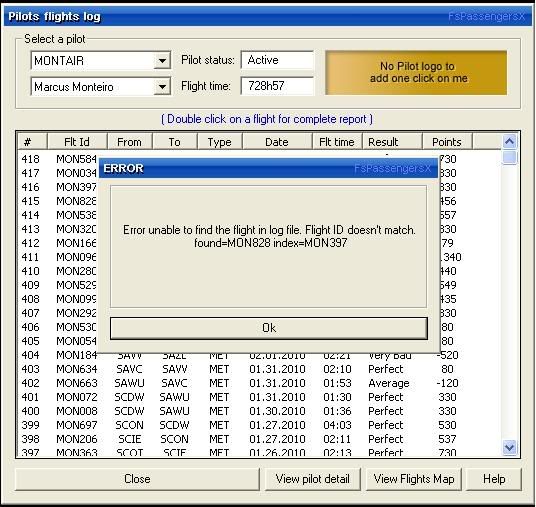536x507 pixels.
Task: Open View Flights Map
Action: point(414,479)
